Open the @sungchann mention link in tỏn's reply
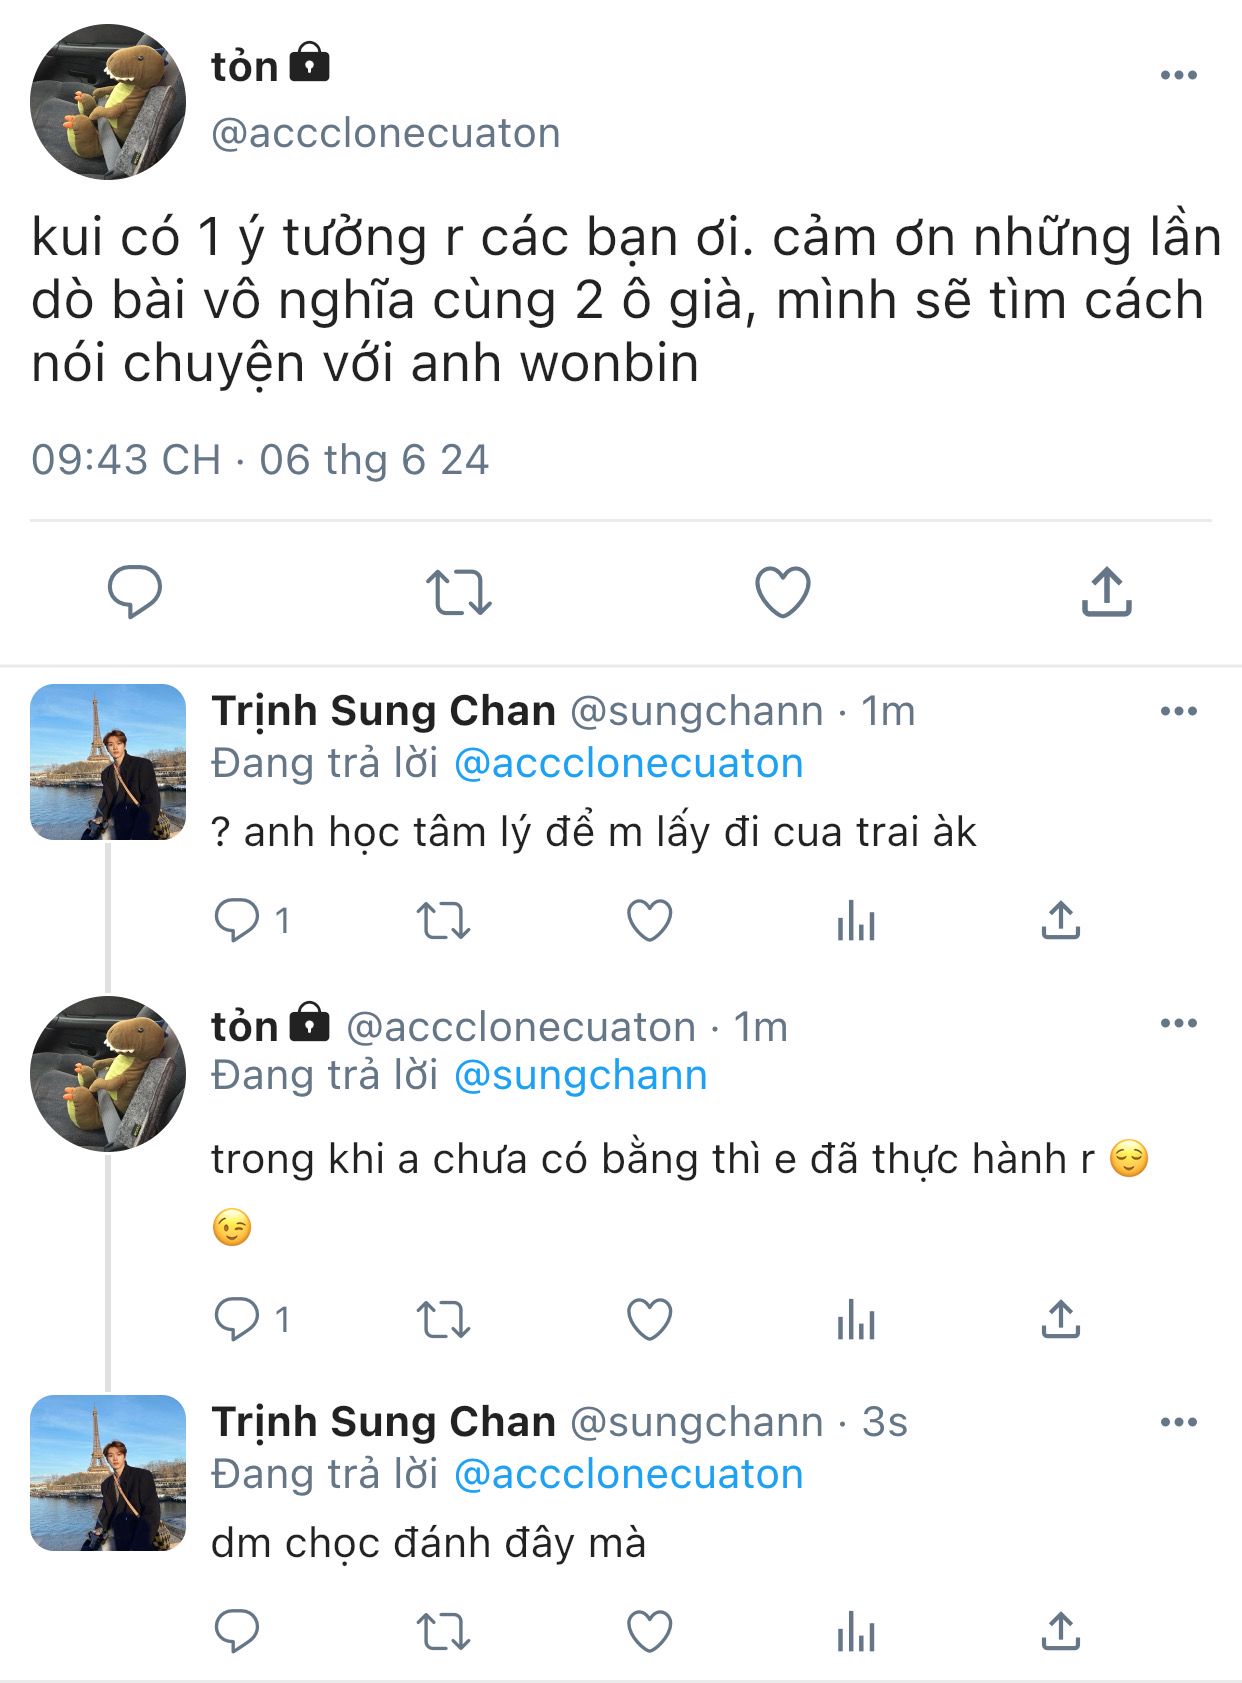This screenshot has height=1683, width=1242. point(580,1075)
